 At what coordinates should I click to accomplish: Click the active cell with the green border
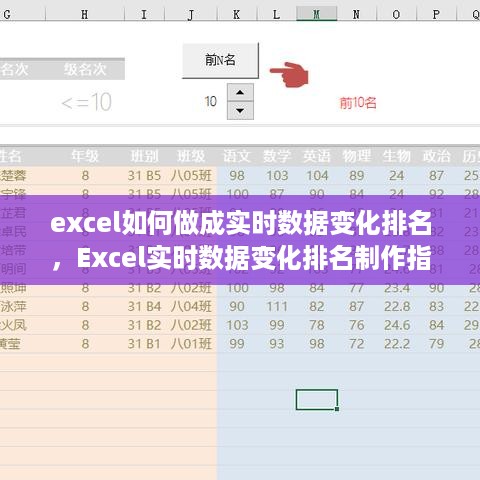pyautogui.click(x=317, y=400)
